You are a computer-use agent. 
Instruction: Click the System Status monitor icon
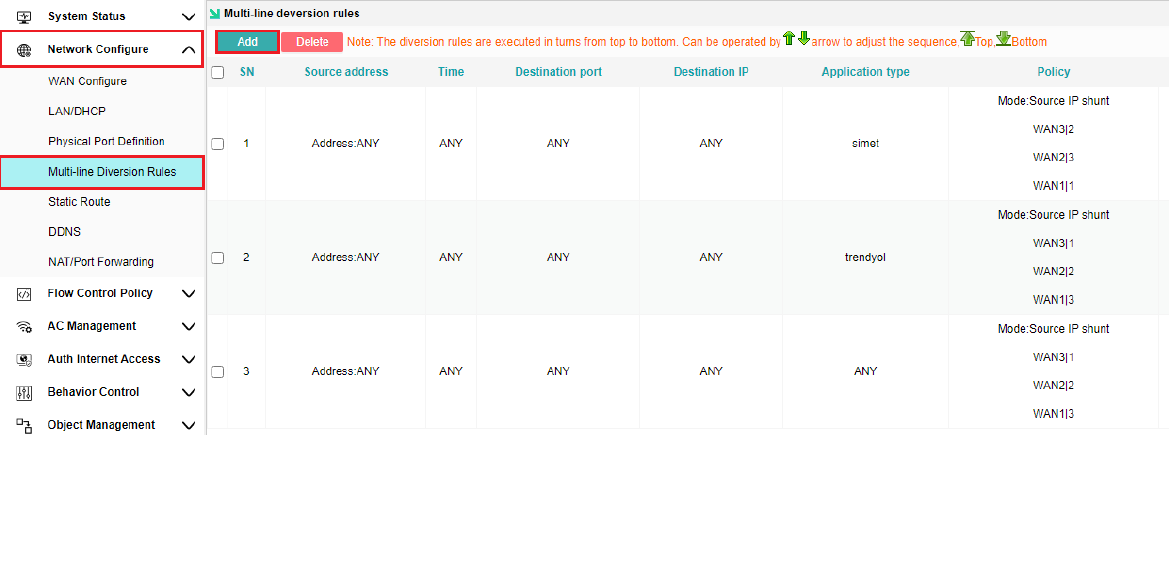(x=25, y=17)
